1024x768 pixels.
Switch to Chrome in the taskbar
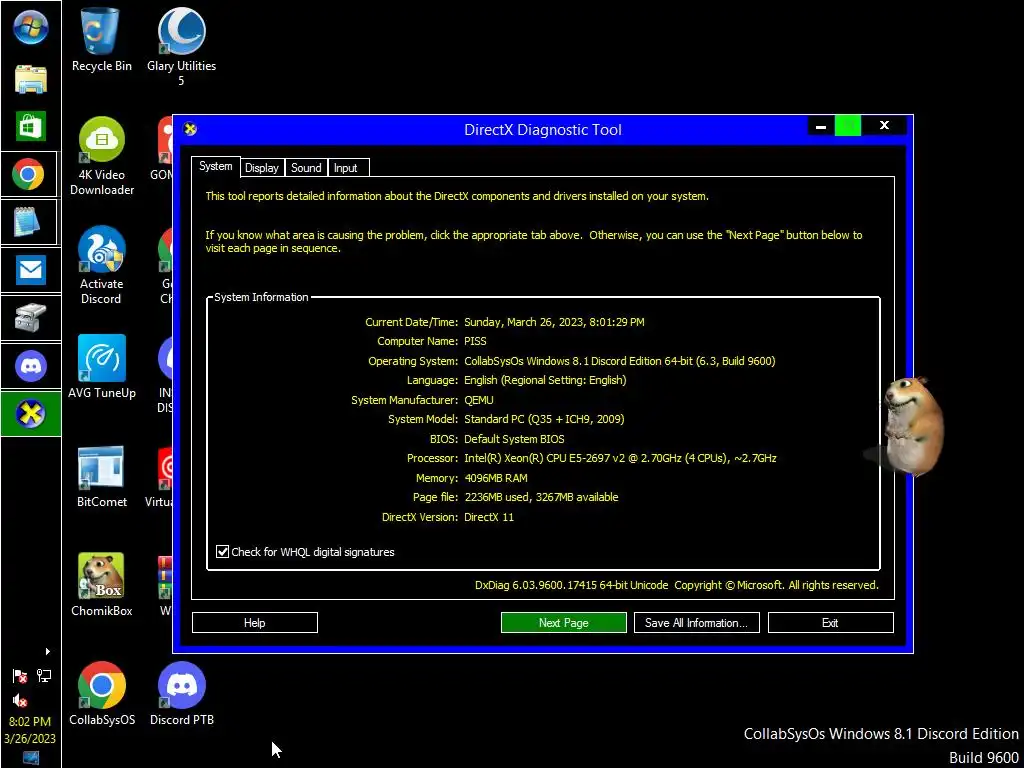pos(29,174)
